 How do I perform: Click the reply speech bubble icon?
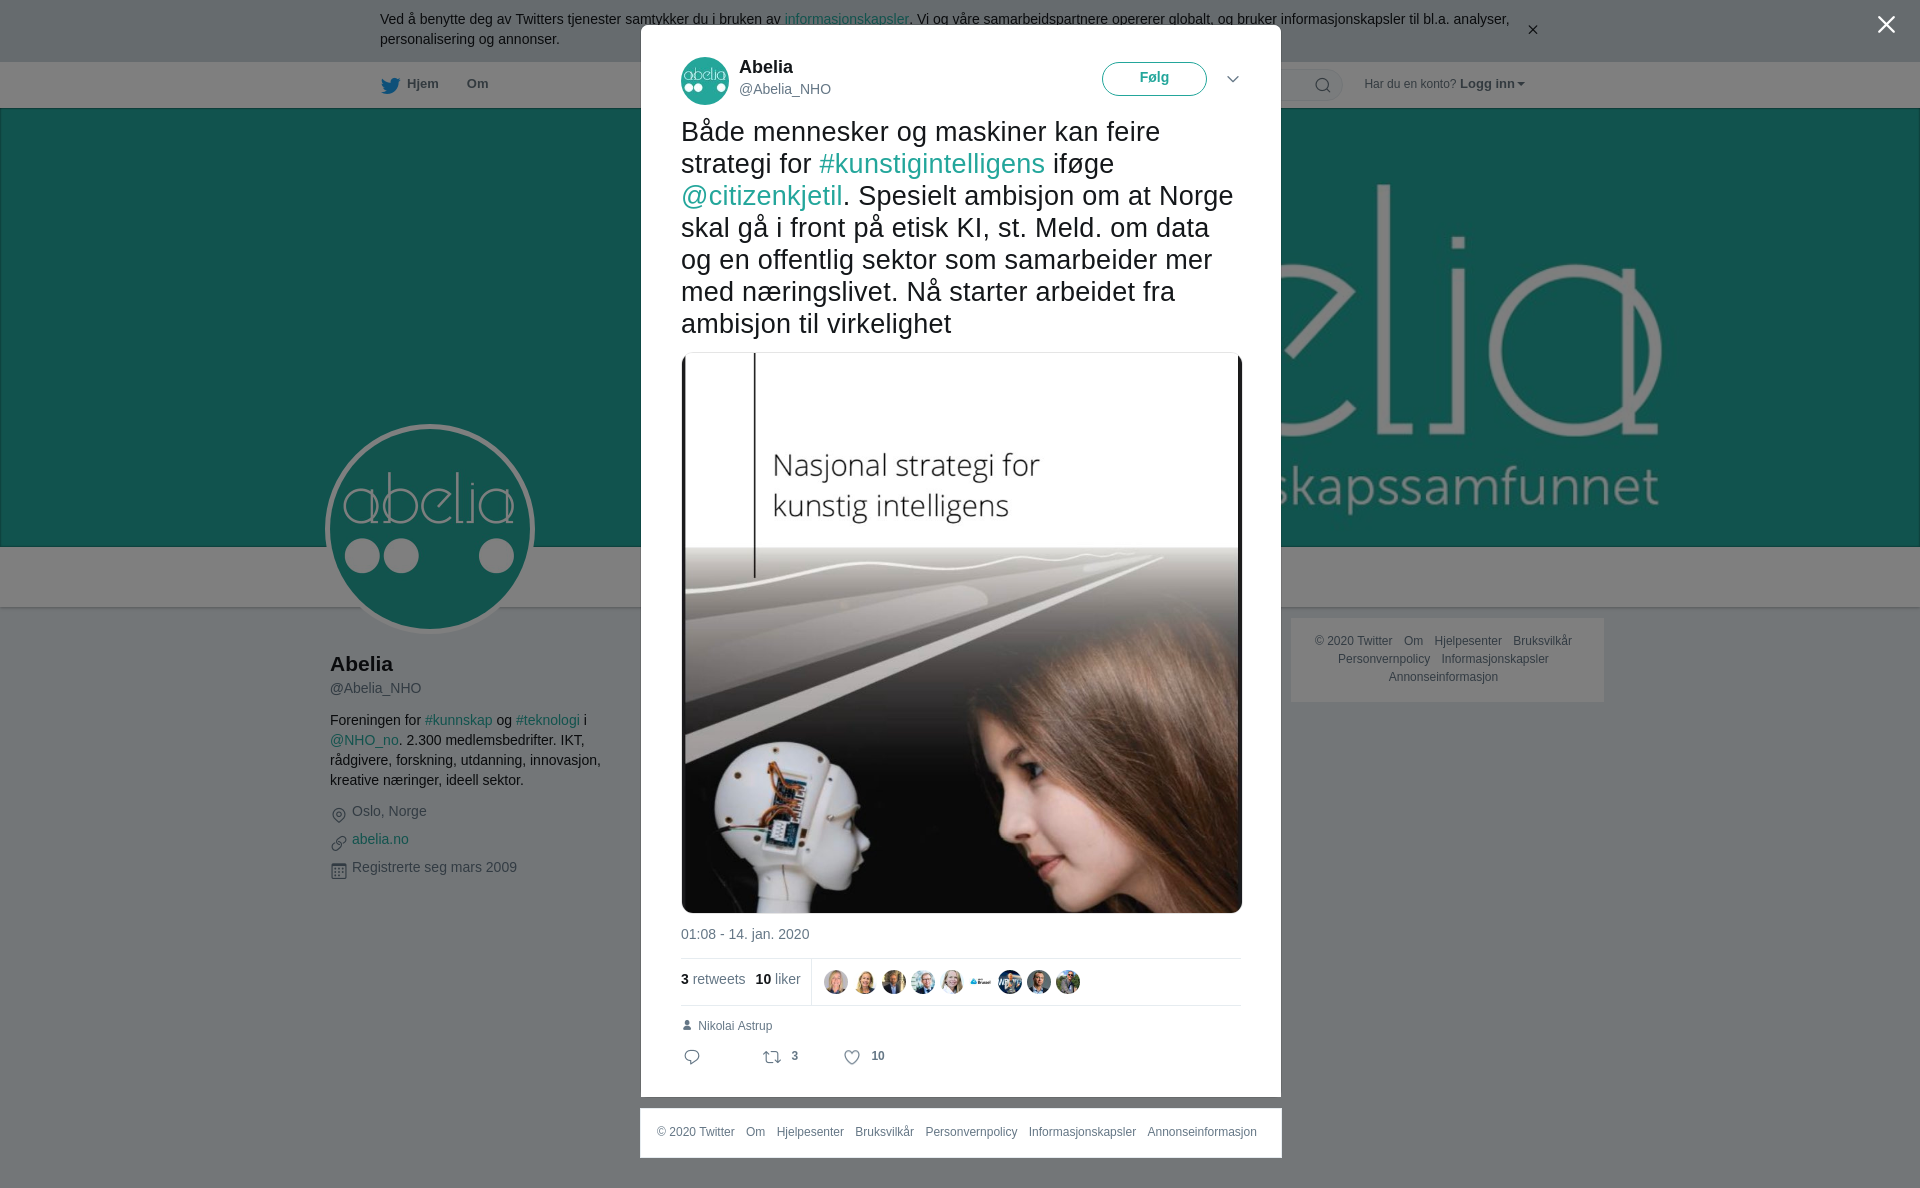[692, 1057]
